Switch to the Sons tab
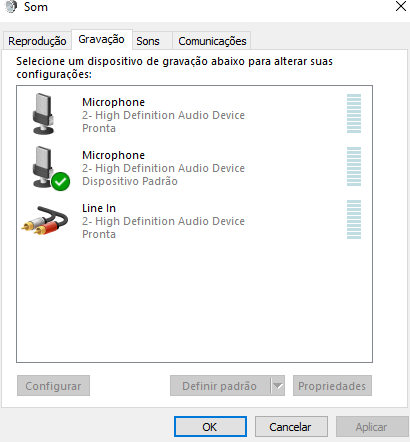 pyautogui.click(x=148, y=41)
